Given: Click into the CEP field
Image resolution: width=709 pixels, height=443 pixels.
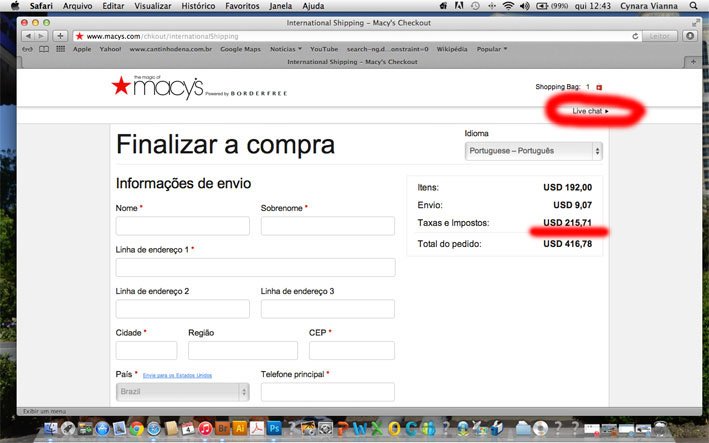Looking at the screenshot, I should tap(352, 350).
